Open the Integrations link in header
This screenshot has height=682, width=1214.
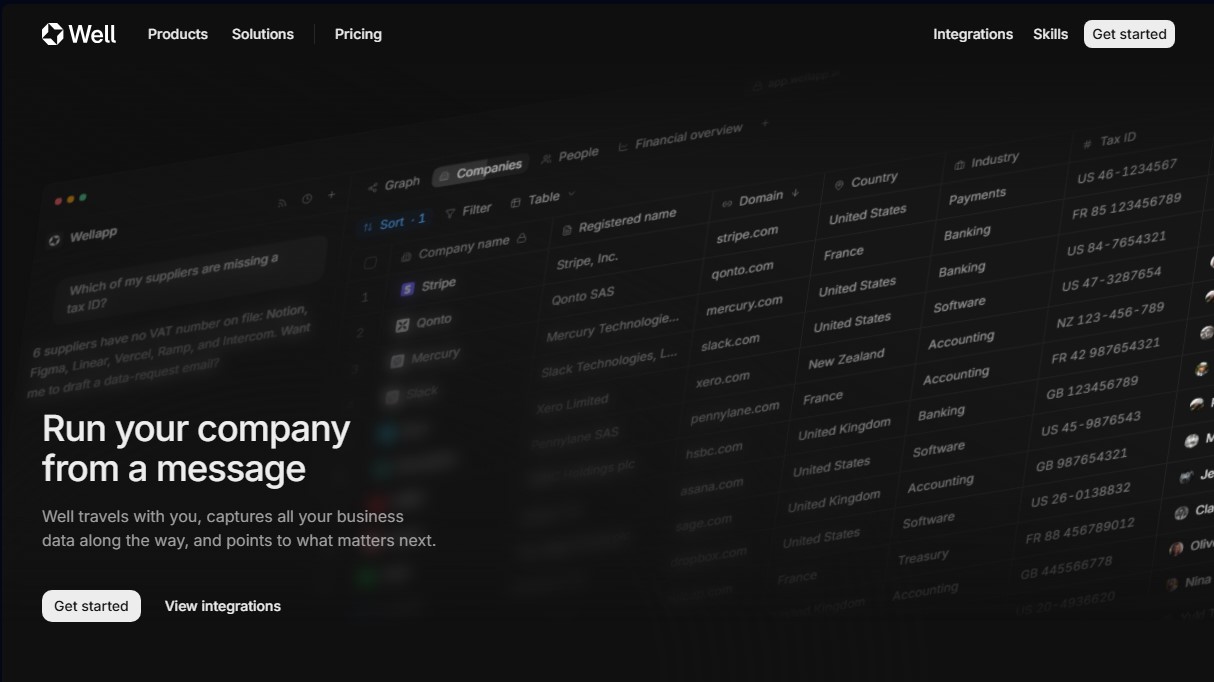[x=973, y=34]
